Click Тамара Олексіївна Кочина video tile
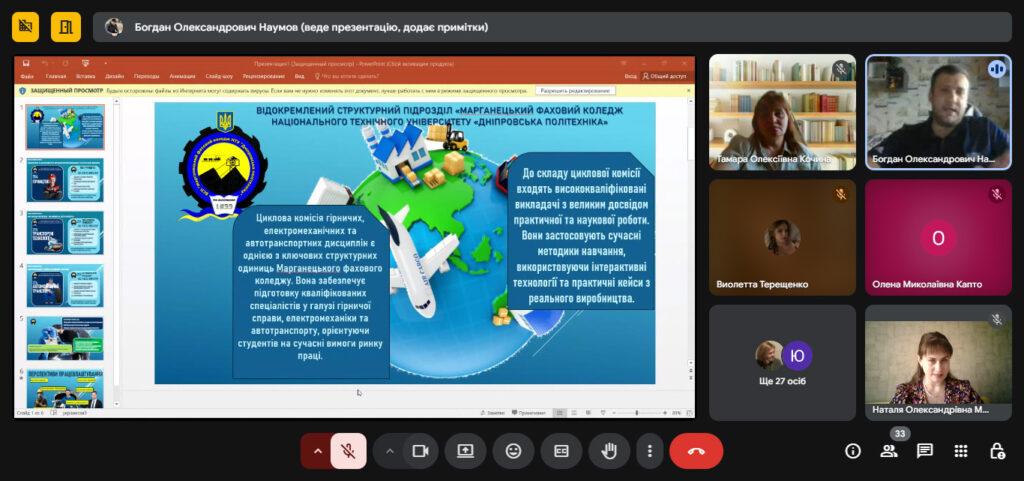This screenshot has height=481, width=1024. point(782,112)
